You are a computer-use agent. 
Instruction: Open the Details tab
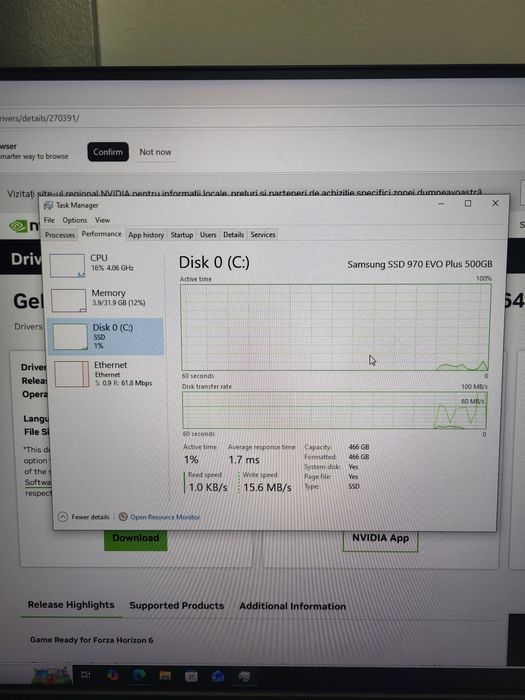pyautogui.click(x=233, y=235)
